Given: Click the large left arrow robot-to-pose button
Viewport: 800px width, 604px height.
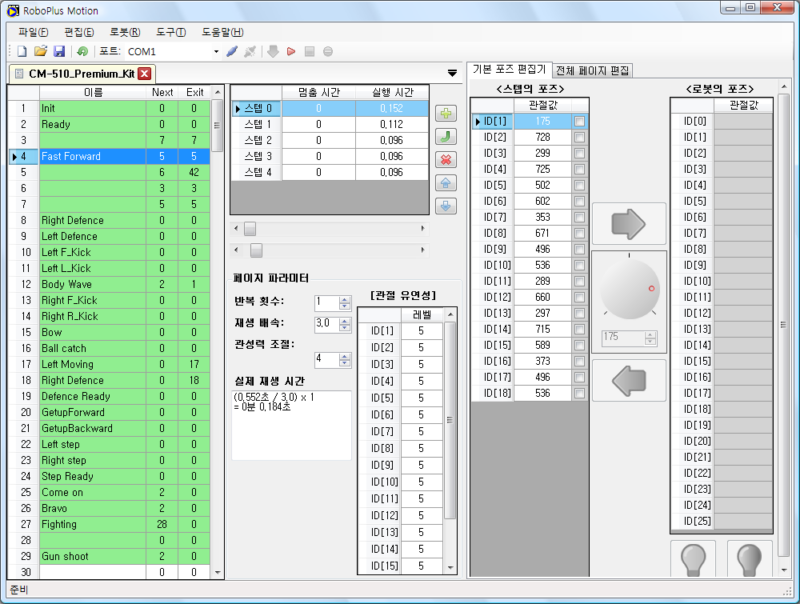Looking at the screenshot, I should coord(629,381).
